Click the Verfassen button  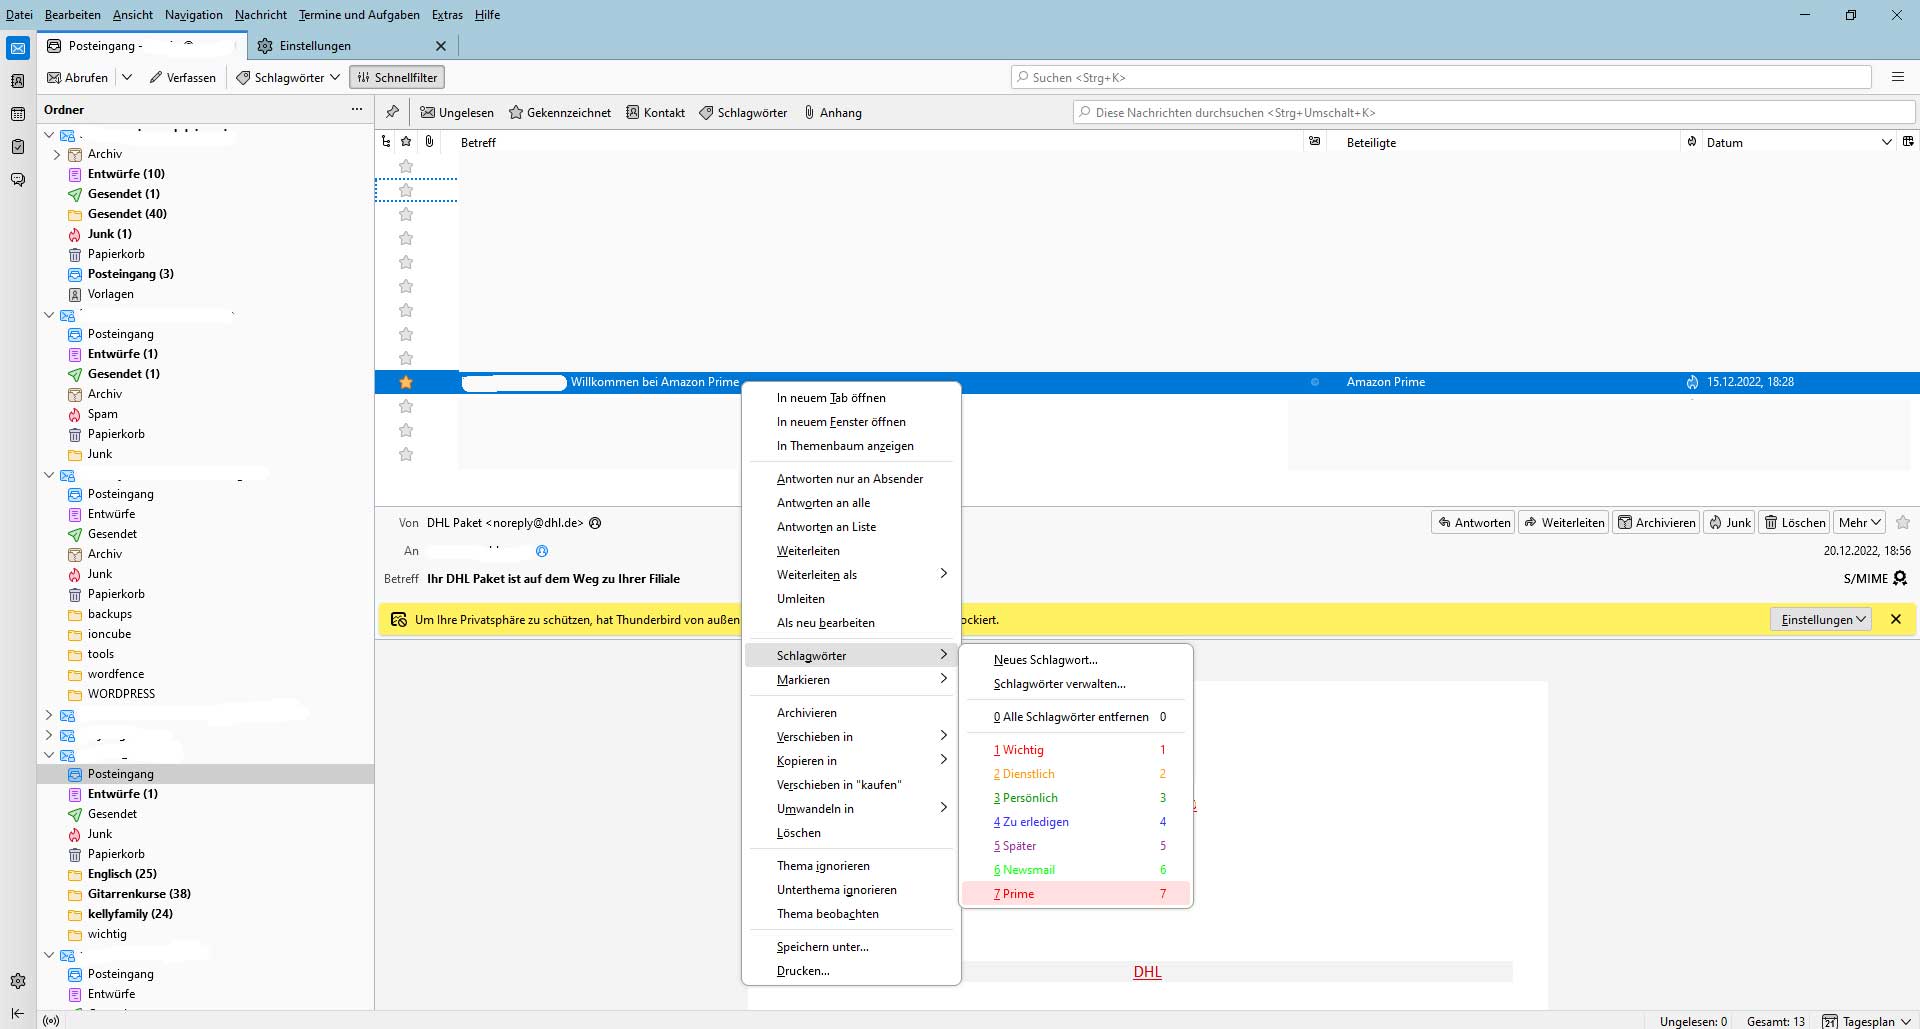[x=182, y=77]
